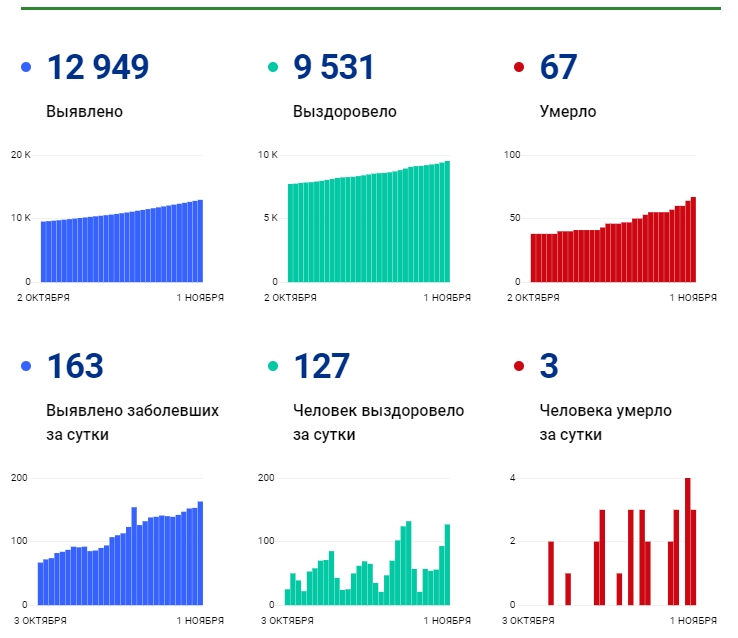Click the total detected count 12 949

98,67
